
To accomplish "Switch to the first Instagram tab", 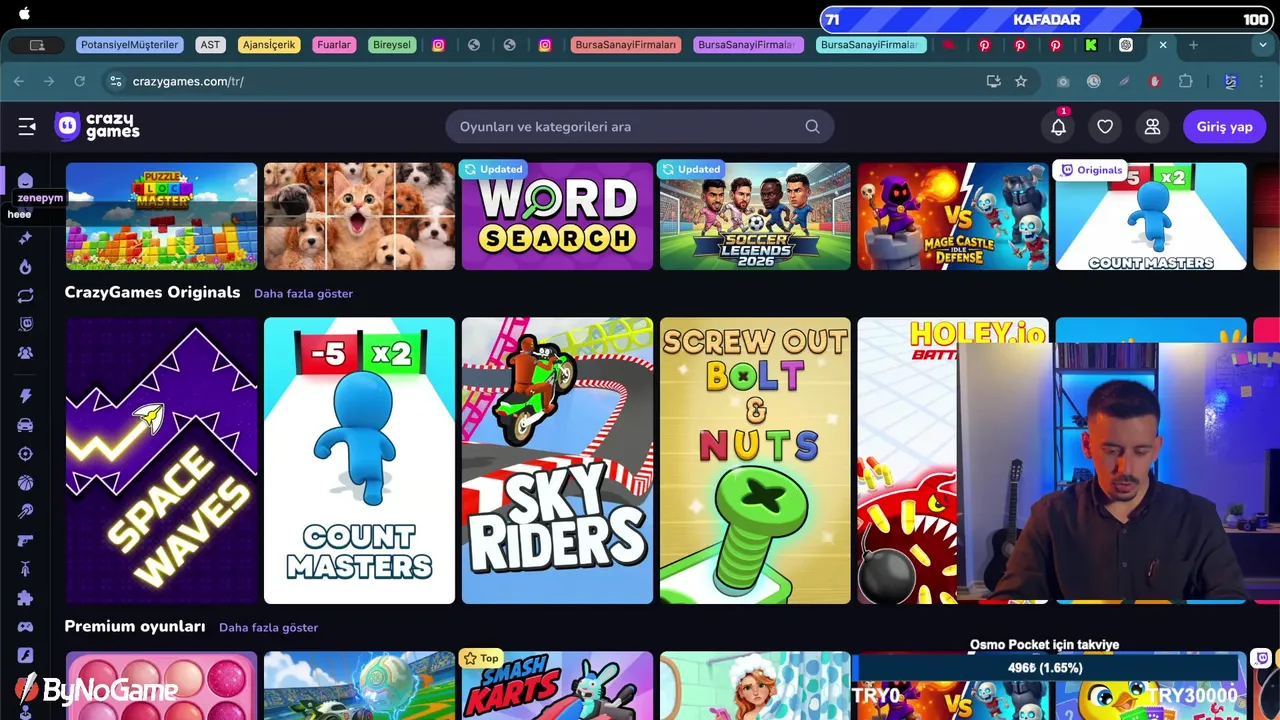I will [438, 45].
